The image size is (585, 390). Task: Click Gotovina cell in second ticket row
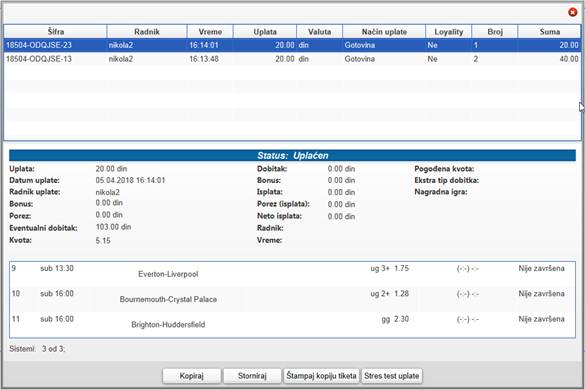tap(360, 59)
